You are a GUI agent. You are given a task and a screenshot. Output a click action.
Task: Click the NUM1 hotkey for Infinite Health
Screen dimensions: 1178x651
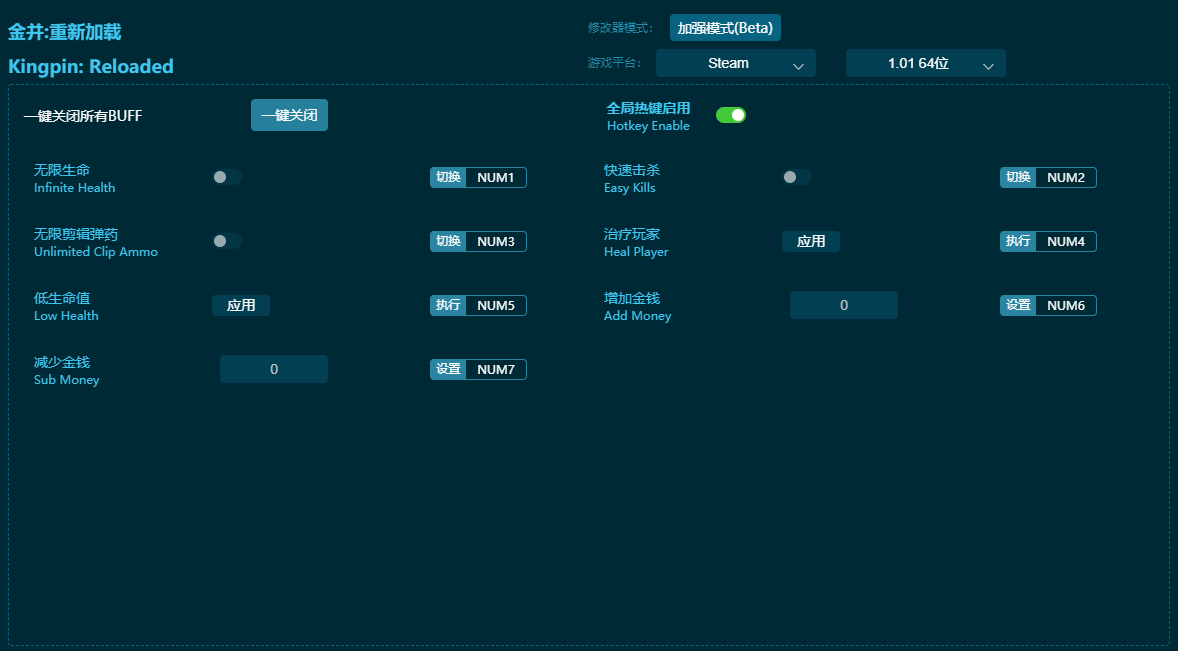point(496,177)
